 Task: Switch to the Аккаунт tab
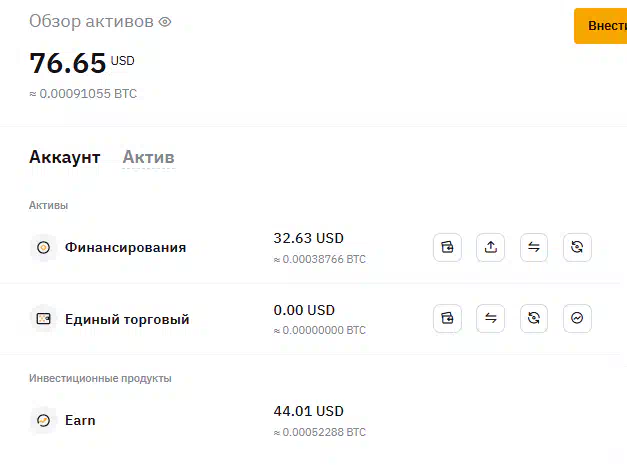tap(64, 157)
